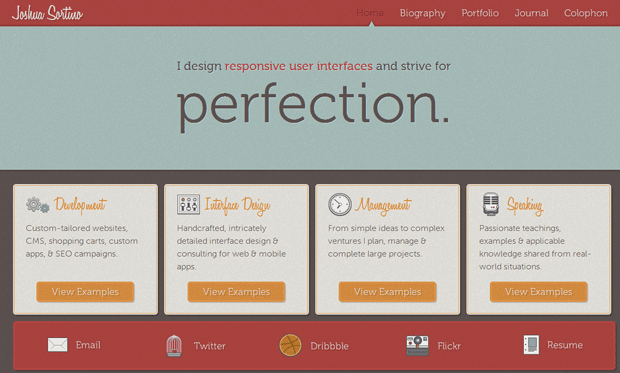Open the Colophon nav link
Image resolution: width=620 pixels, height=373 pixels.
(x=586, y=13)
